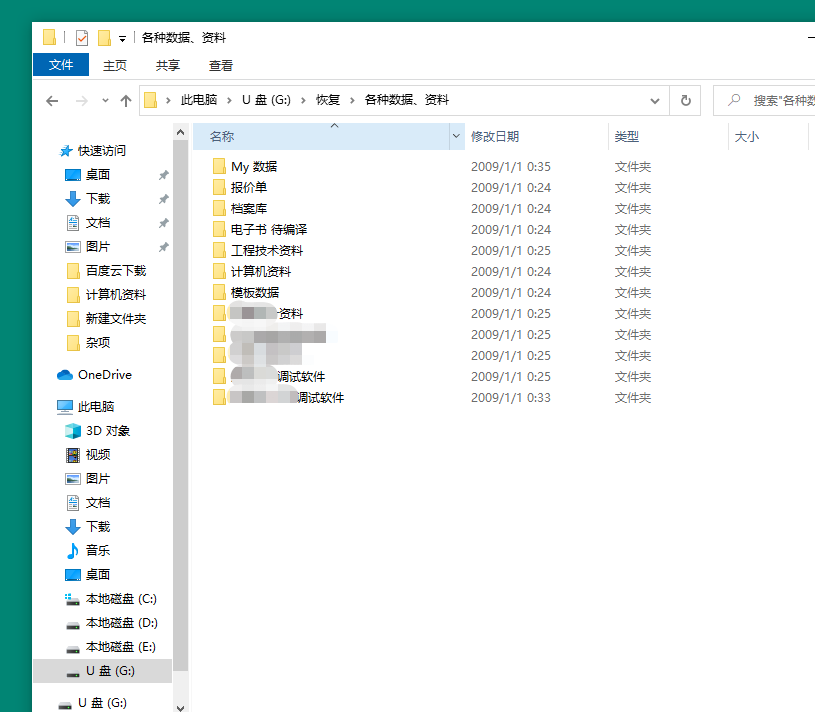Switch to the 主页 ribbon tab

(115, 65)
